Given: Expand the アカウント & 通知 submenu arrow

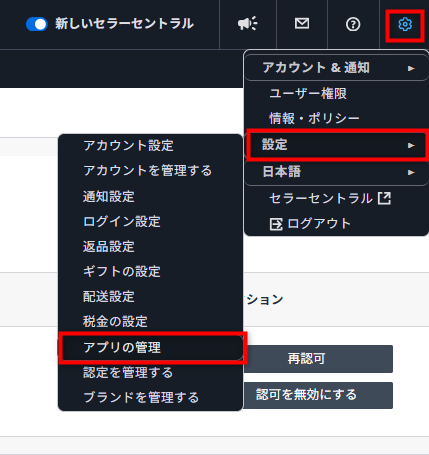Looking at the screenshot, I should tap(411, 68).
